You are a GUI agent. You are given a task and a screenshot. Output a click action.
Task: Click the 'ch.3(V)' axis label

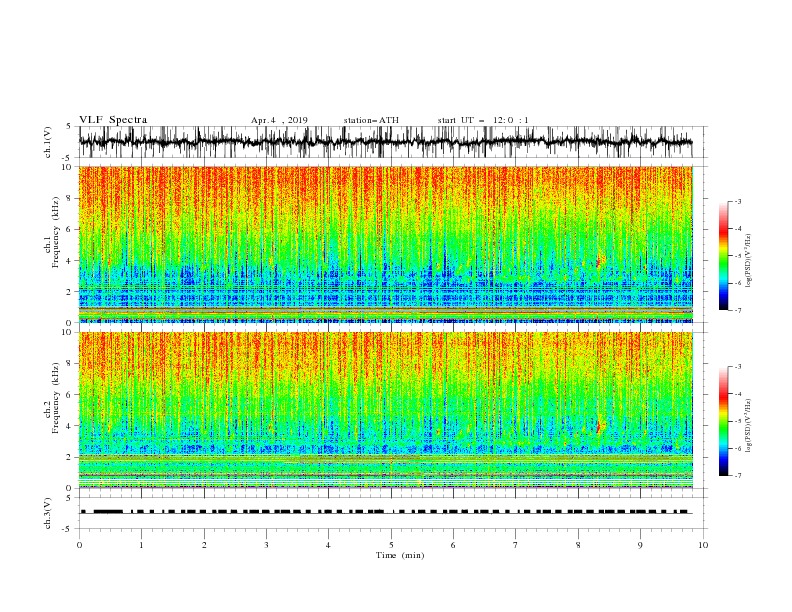coord(48,513)
